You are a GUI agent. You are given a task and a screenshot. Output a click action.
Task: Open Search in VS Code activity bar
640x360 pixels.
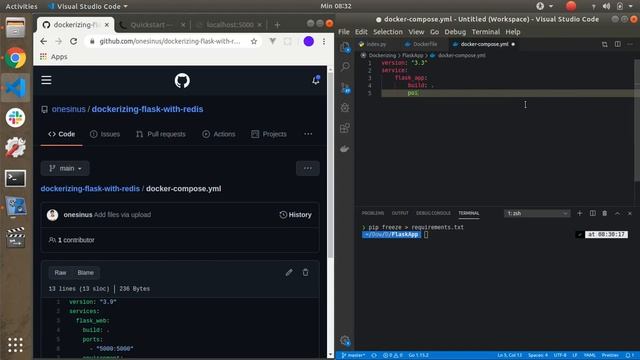345,66
